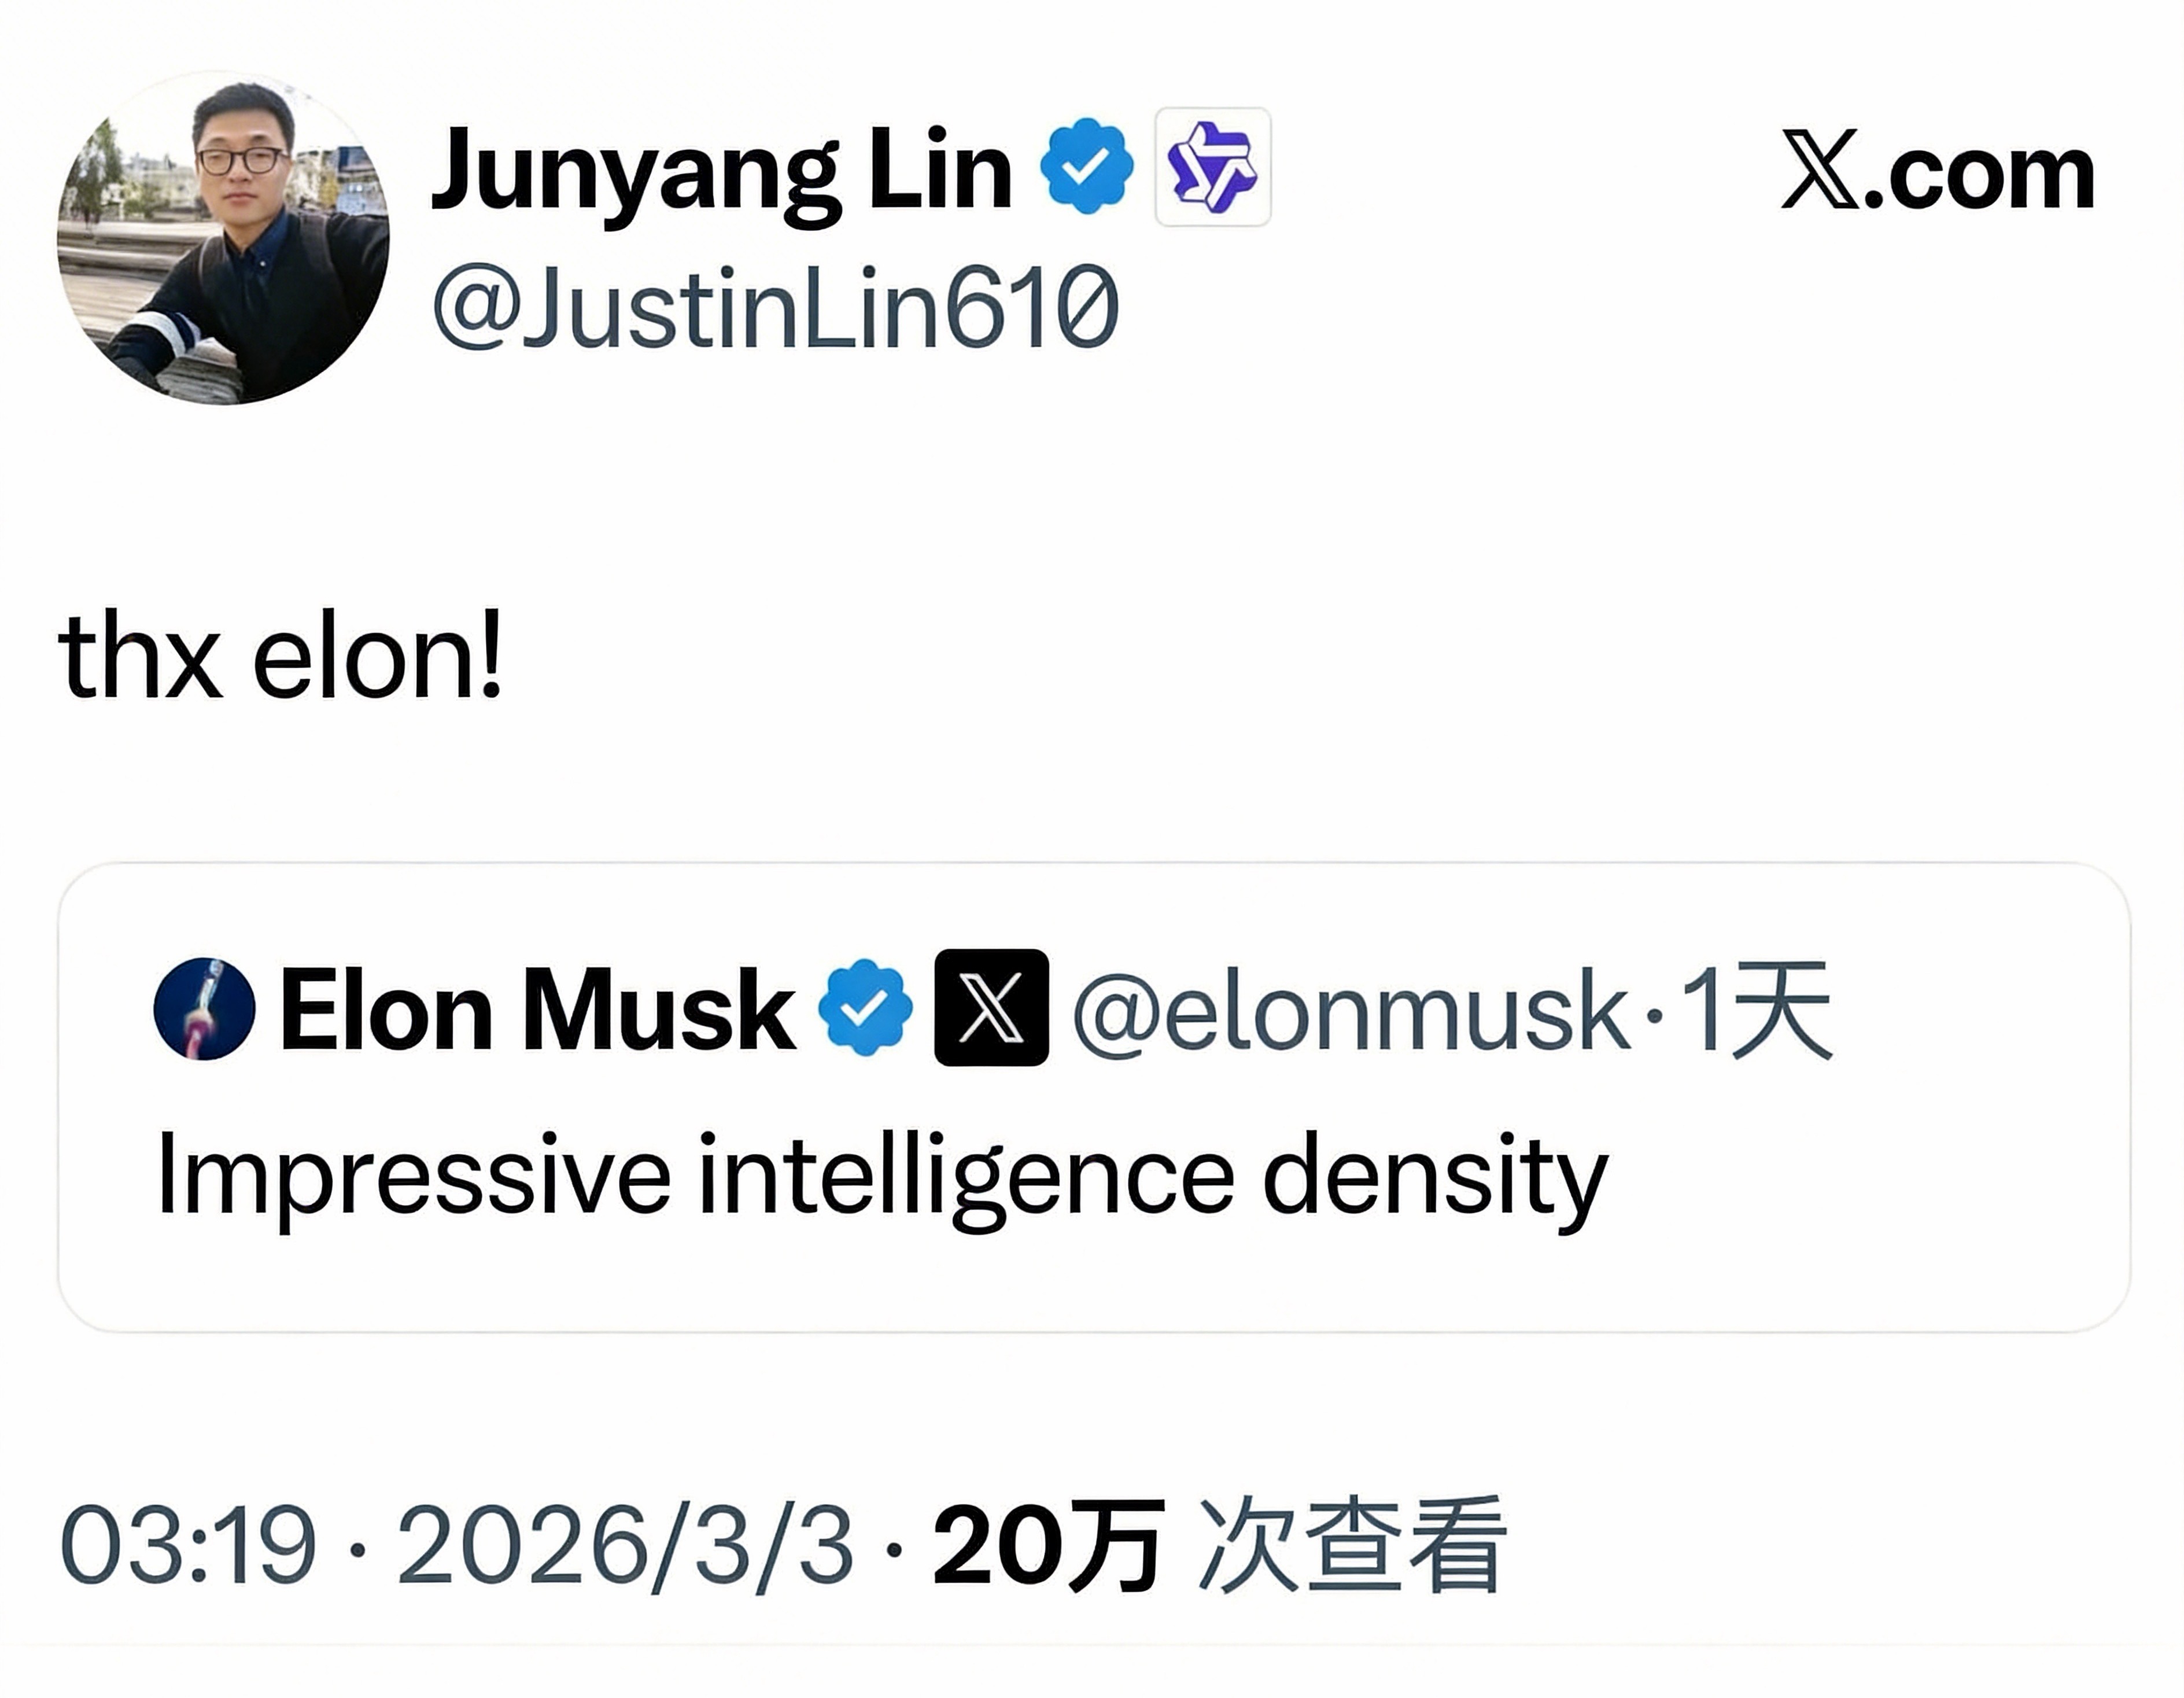Click the "1天" quoted post timestamp
The width and height of the screenshot is (2184, 1698).
(1756, 1010)
